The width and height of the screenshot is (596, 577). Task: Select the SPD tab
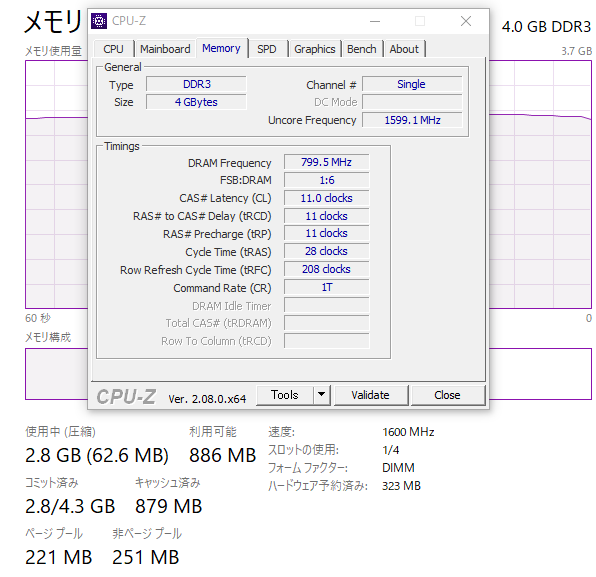pos(267,49)
